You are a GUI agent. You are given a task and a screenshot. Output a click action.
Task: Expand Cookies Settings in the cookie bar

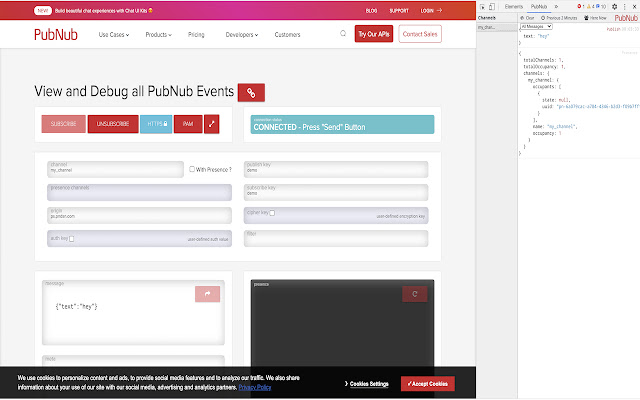pyautogui.click(x=367, y=384)
